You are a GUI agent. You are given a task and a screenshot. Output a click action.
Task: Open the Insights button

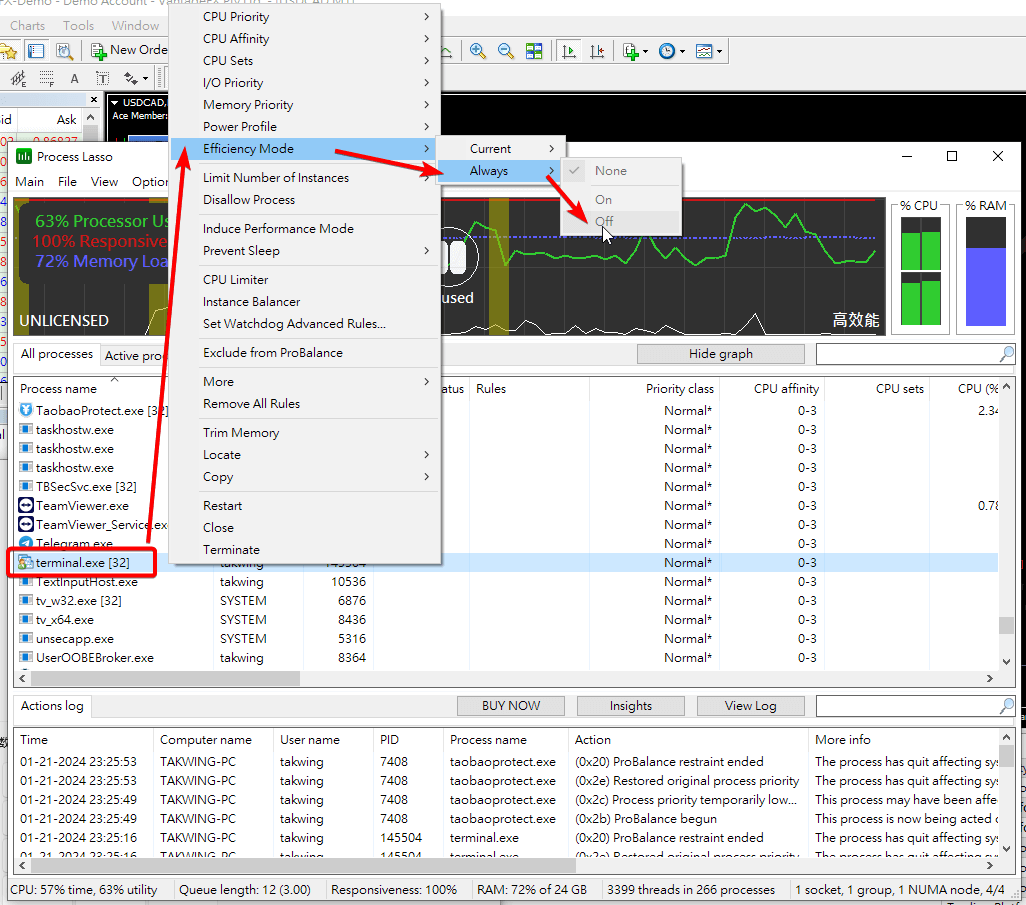(x=631, y=706)
